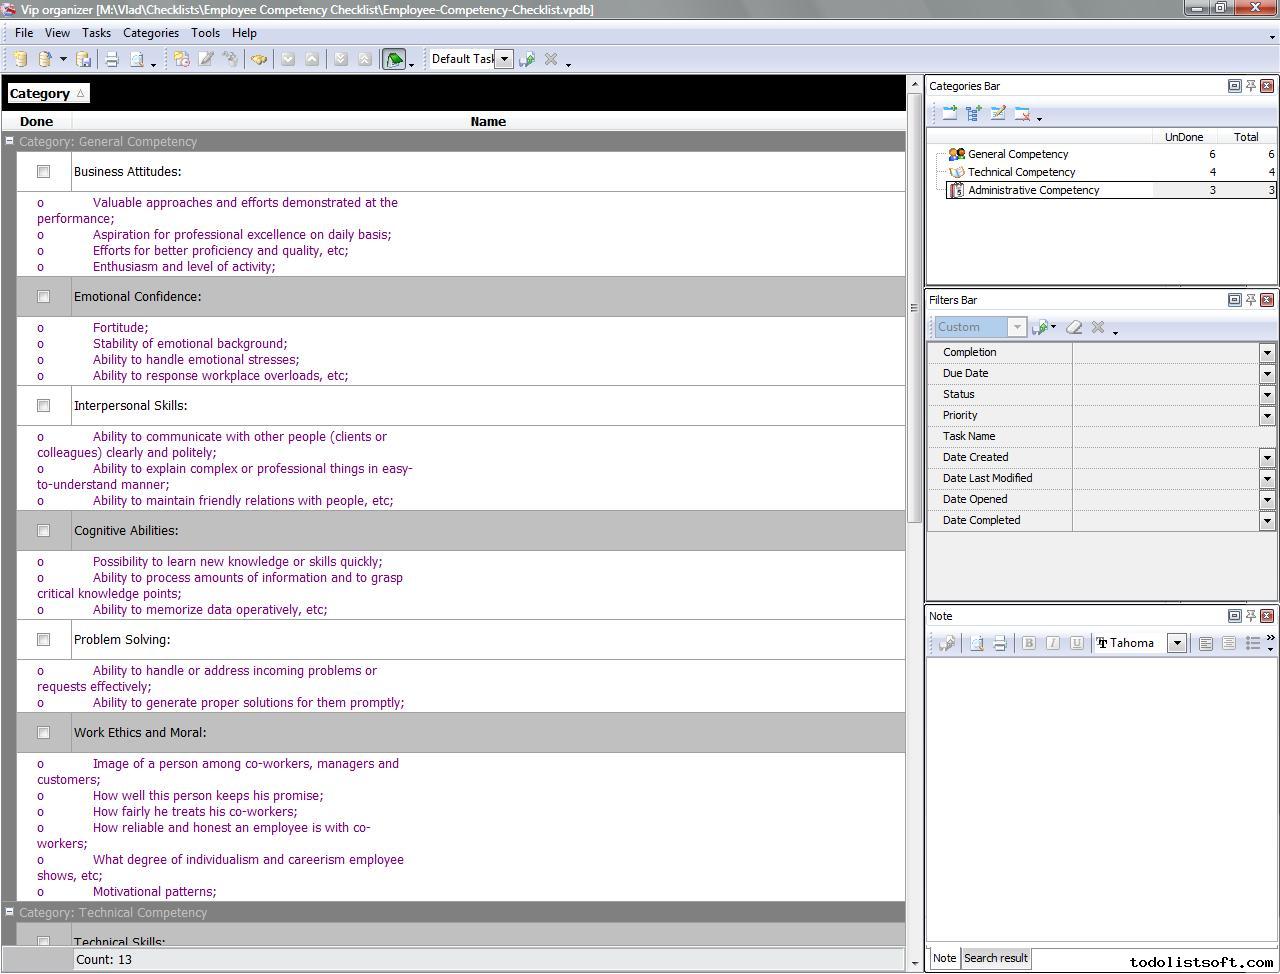Screen dimensions: 1280x974
Task: Open the Default Task dropdown
Action: pos(504,59)
